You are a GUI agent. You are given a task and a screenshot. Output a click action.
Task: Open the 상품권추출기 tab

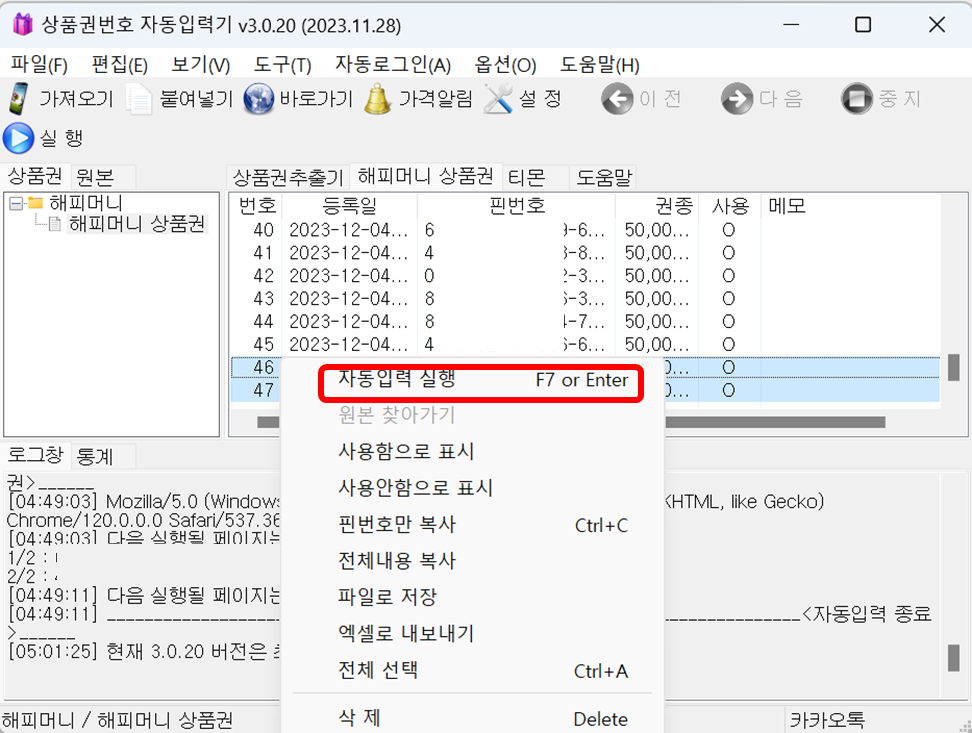[288, 178]
